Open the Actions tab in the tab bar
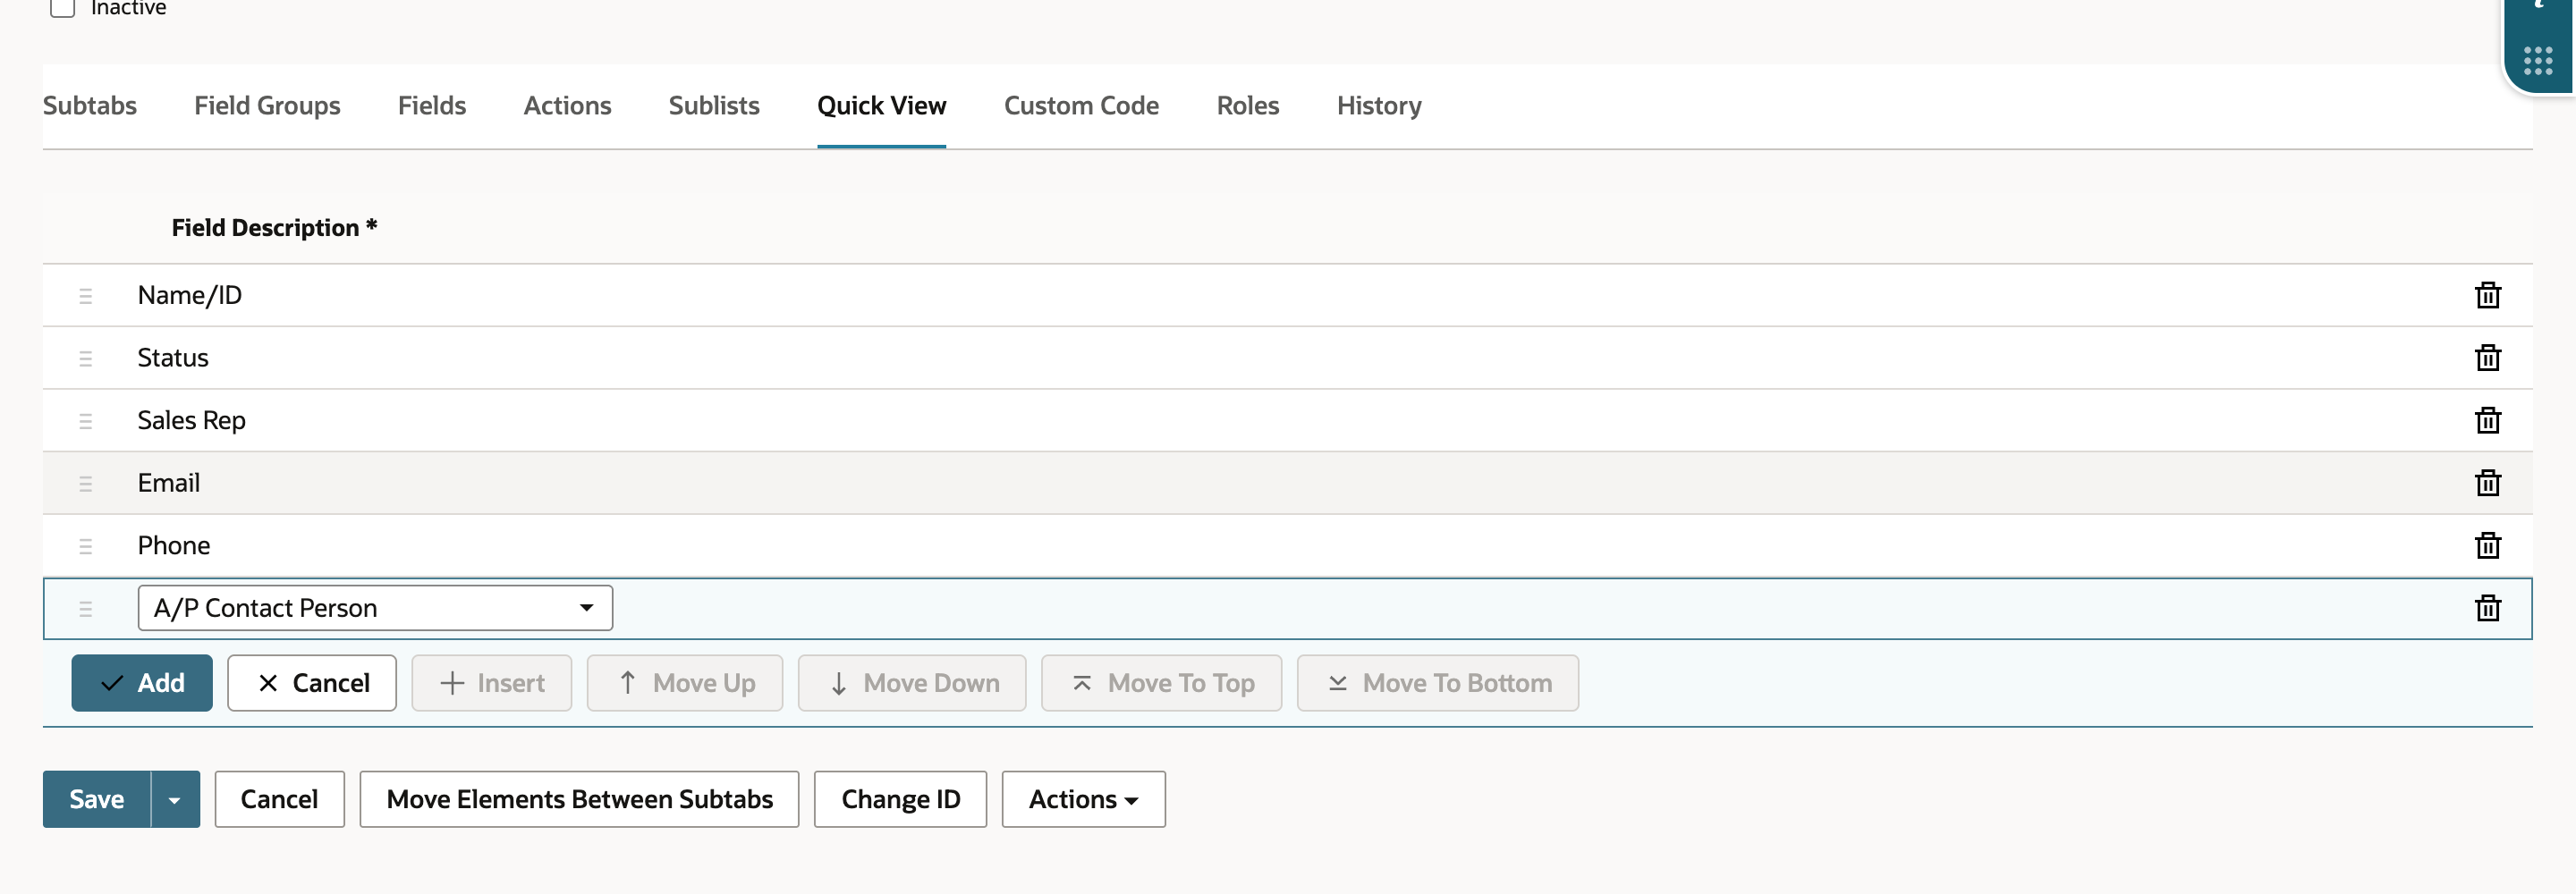Image resolution: width=2576 pixels, height=894 pixels. 567,105
